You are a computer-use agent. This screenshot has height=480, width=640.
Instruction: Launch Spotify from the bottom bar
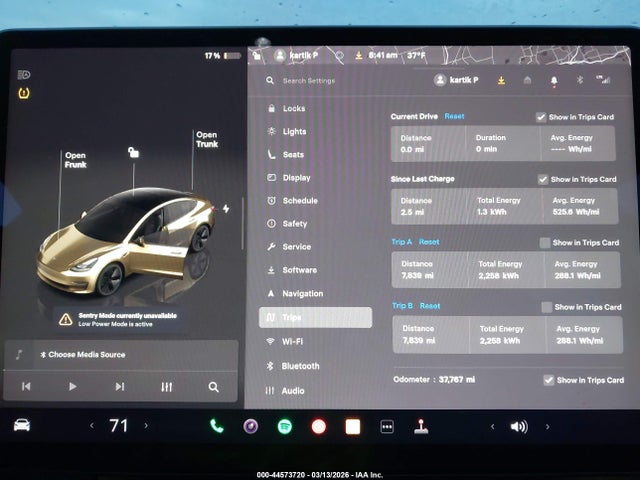pyautogui.click(x=285, y=427)
